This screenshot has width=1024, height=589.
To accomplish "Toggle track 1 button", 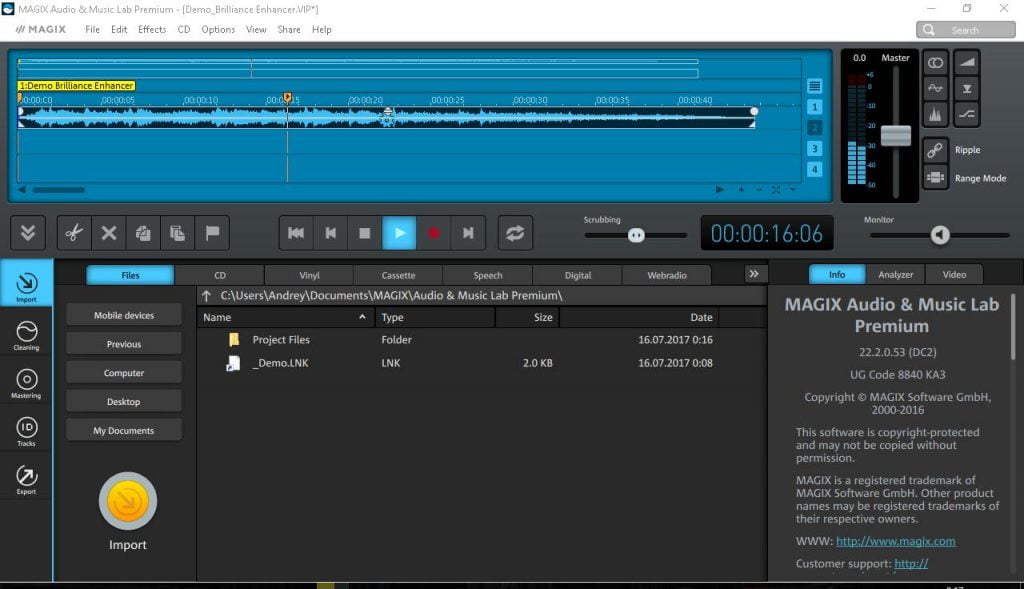I will (x=814, y=107).
